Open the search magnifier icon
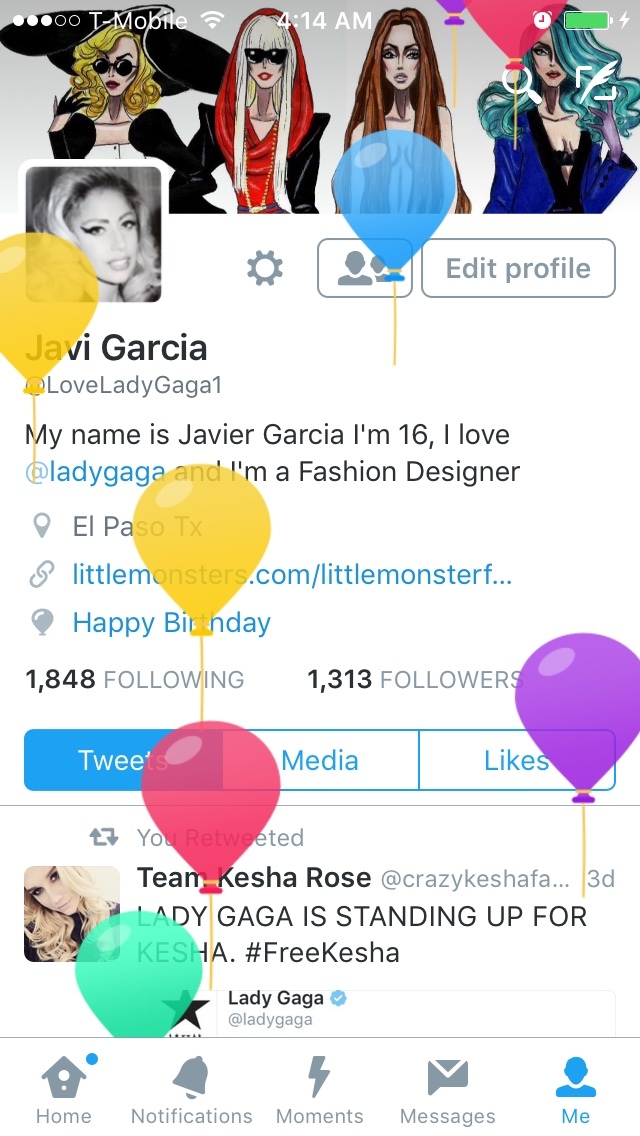Image resolution: width=640 pixels, height=1136 pixels. tap(522, 83)
